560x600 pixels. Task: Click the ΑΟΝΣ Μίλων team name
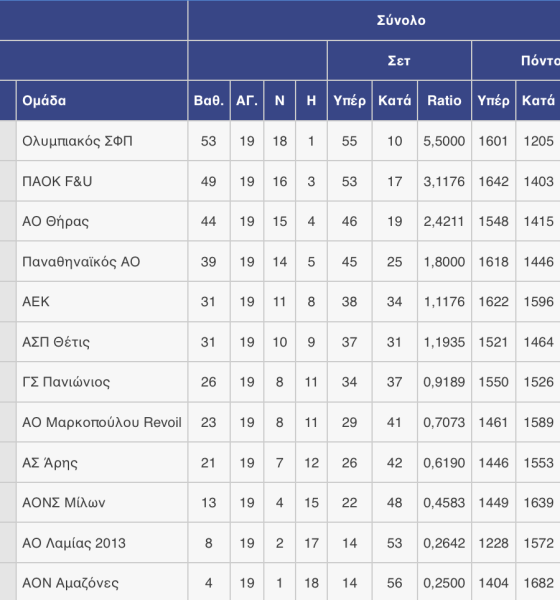click(64, 502)
